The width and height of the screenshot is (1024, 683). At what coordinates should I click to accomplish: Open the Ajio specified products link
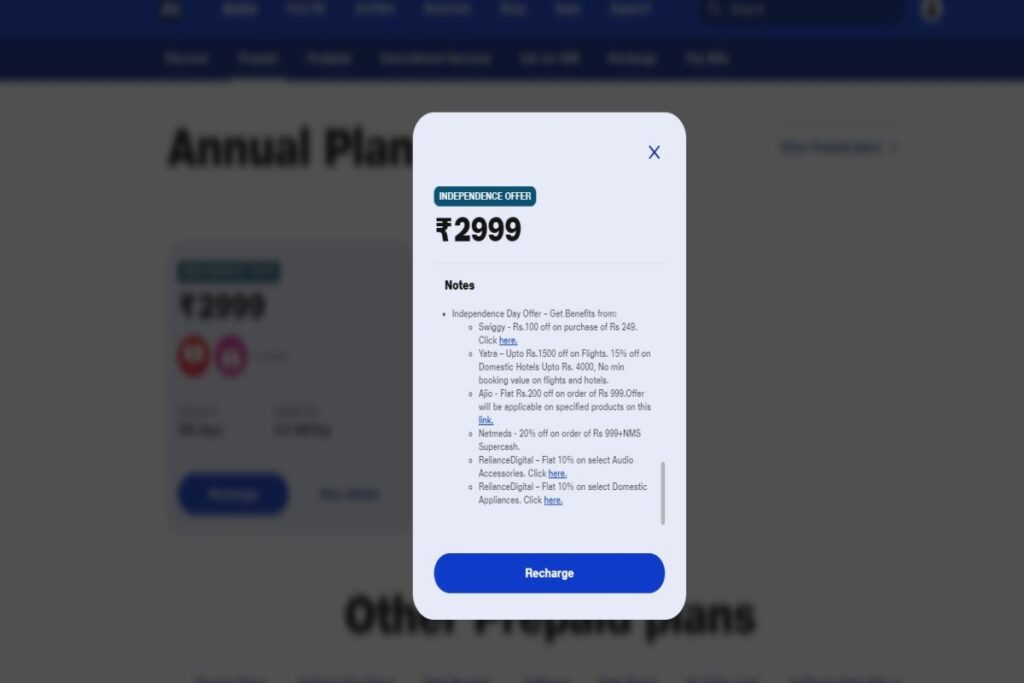tap(485, 420)
